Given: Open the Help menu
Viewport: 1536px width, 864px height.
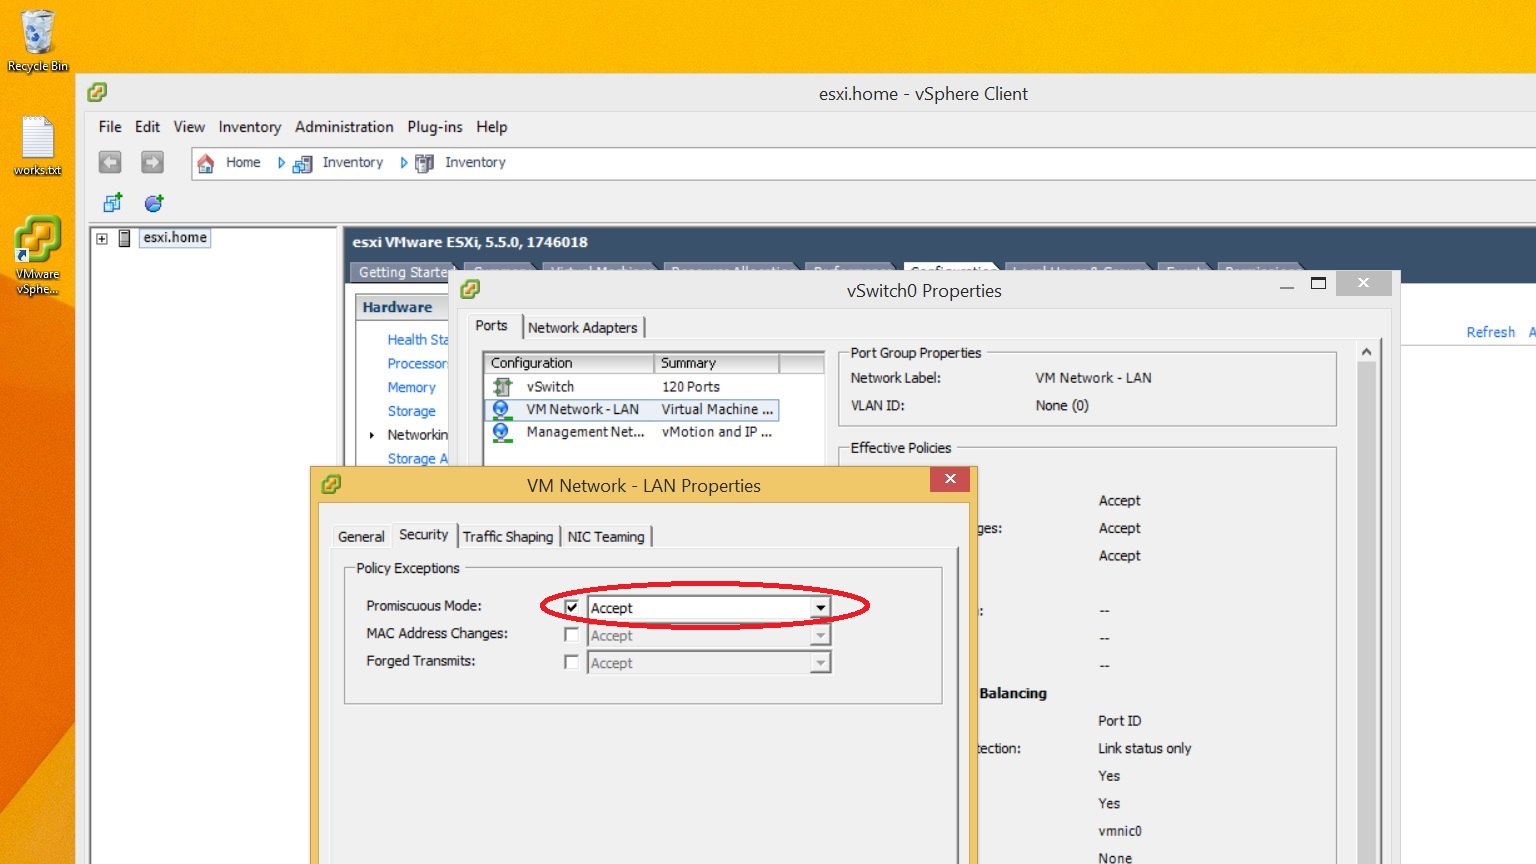Looking at the screenshot, I should pos(492,127).
